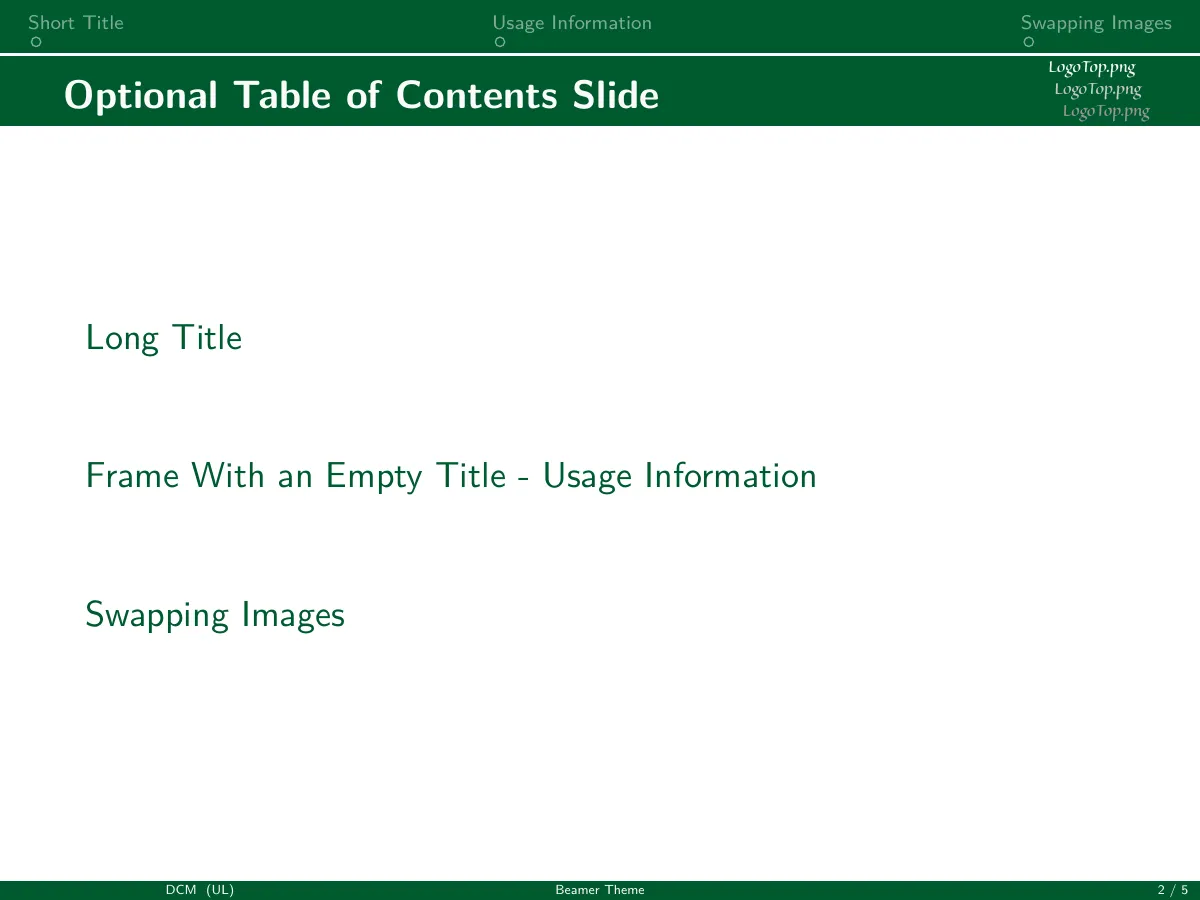Click the faded bottom LogoTop.png placeholder

pyautogui.click(x=1106, y=111)
